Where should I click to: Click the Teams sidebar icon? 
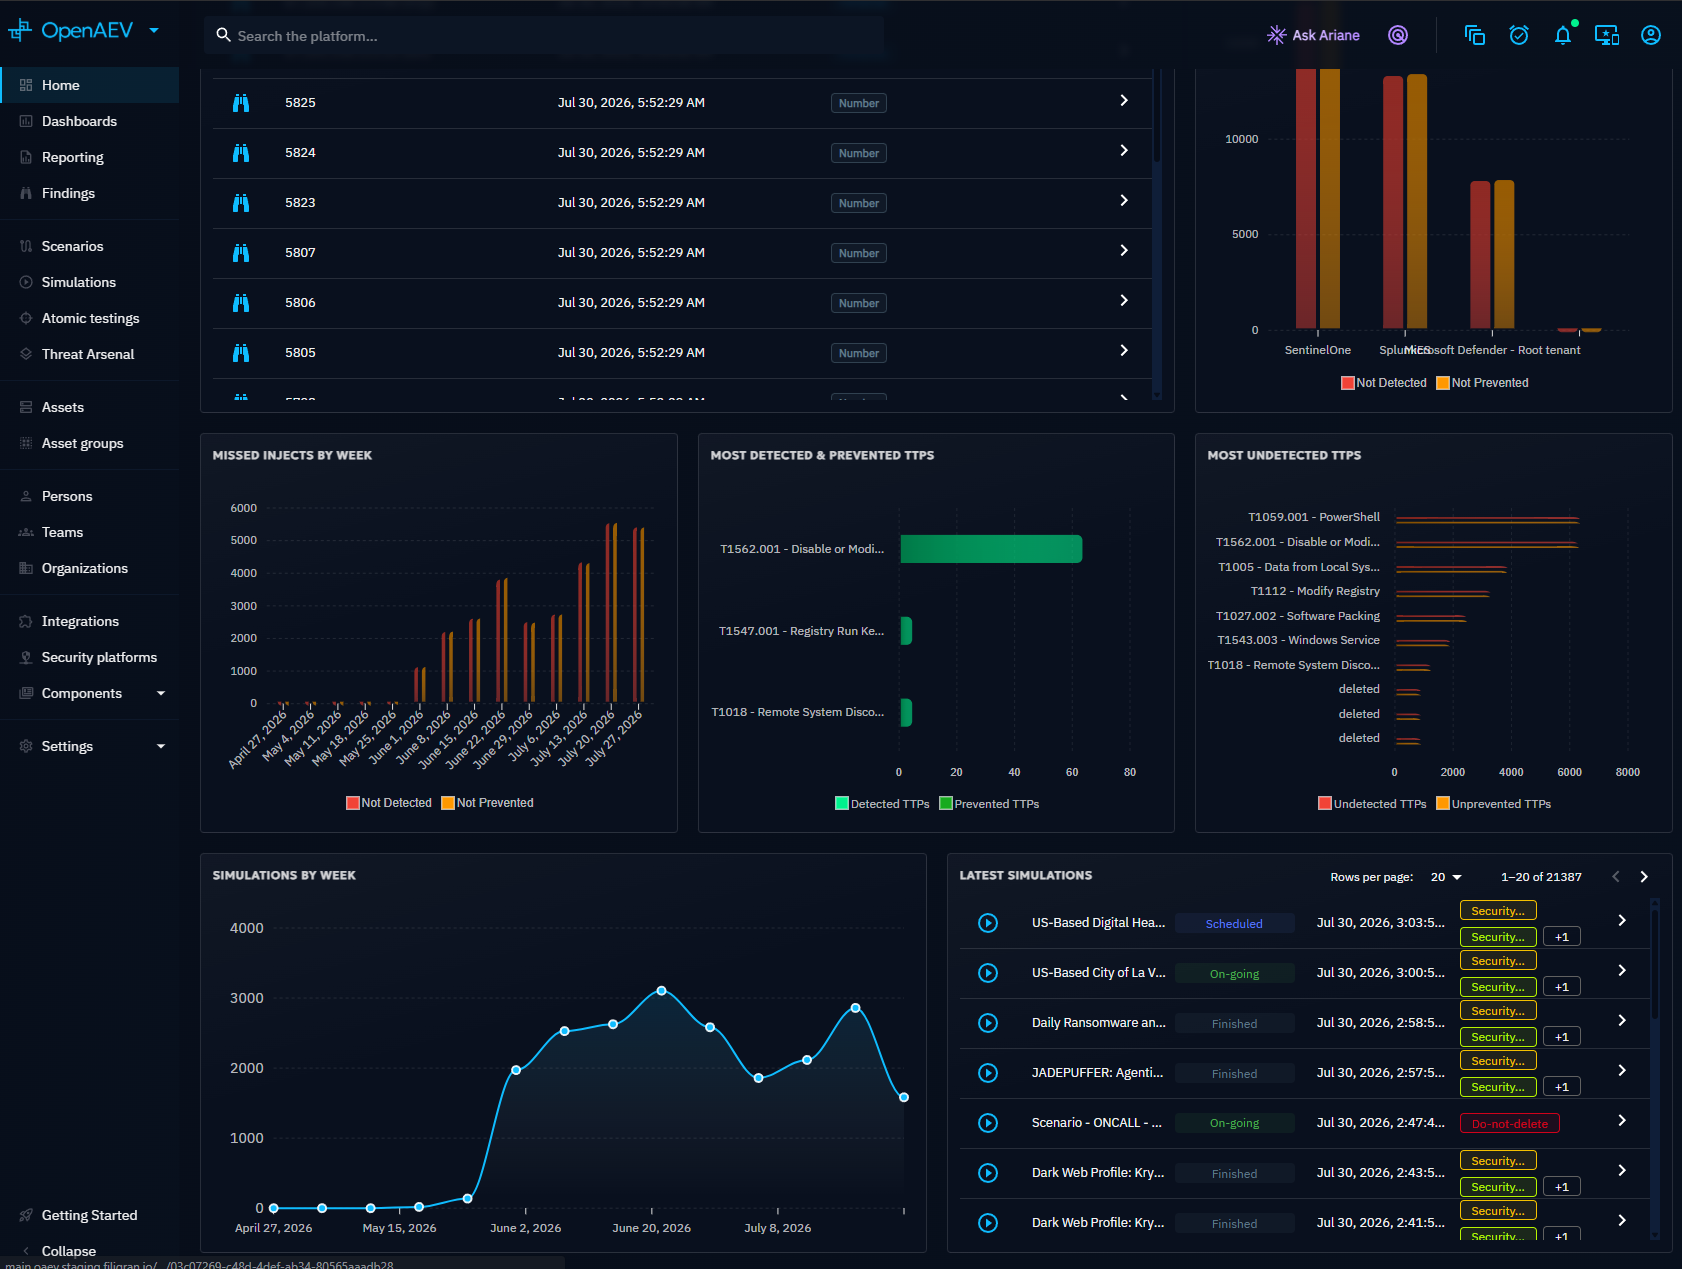tap(26, 532)
